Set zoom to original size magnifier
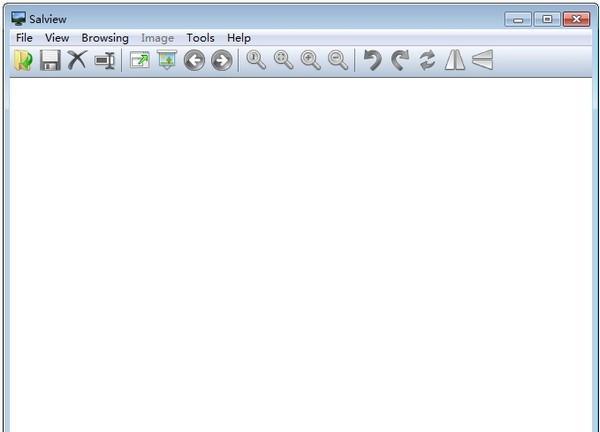 256,60
